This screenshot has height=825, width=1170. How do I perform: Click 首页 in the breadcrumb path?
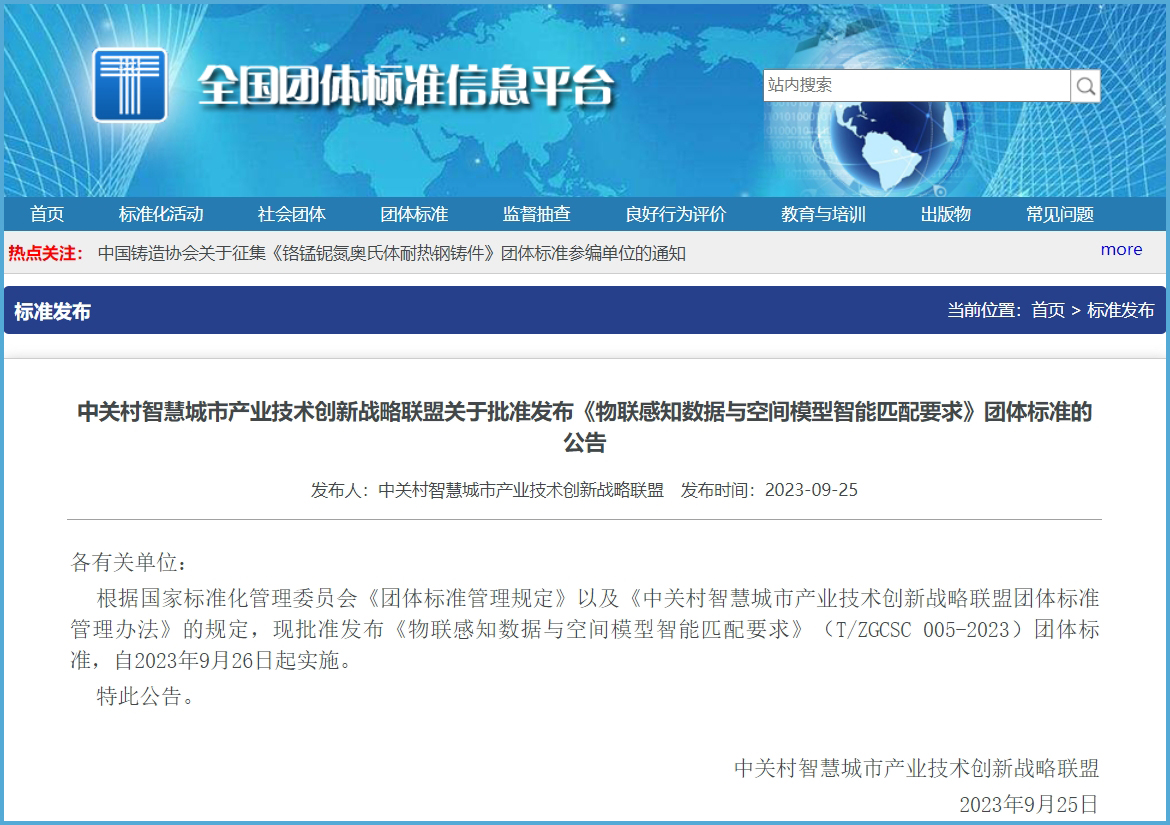click(x=1048, y=310)
